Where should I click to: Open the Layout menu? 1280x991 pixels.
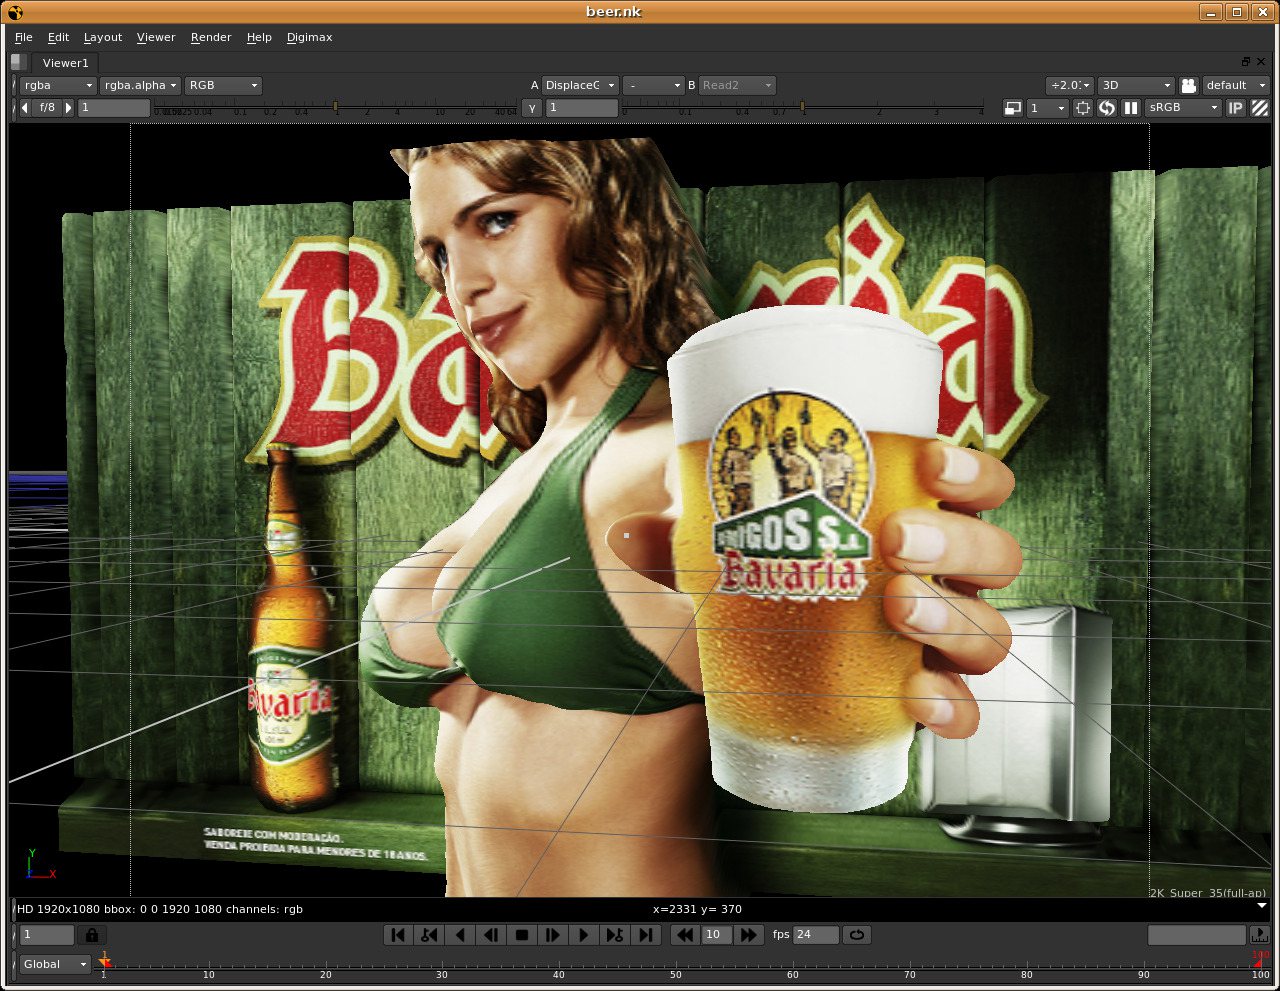[103, 37]
